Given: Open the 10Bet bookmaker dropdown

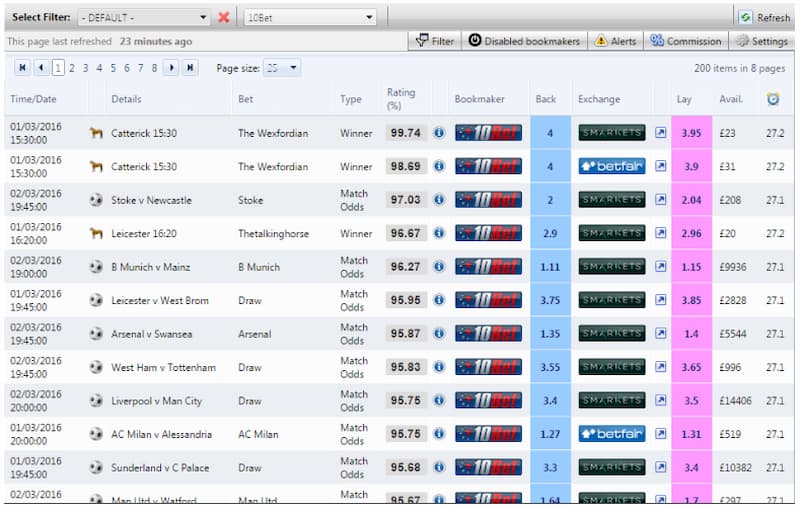Looking at the screenshot, I should click(310, 17).
